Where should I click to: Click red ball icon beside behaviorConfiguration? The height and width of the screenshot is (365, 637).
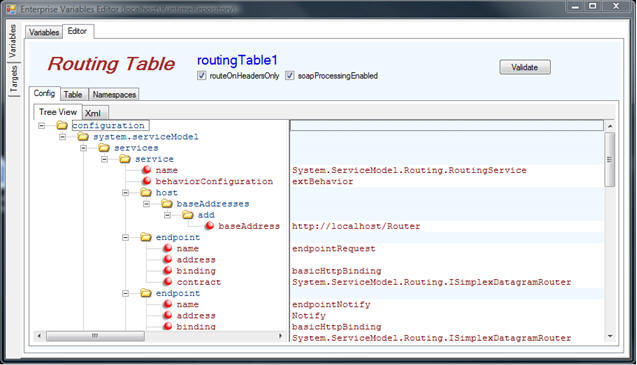[x=147, y=181]
